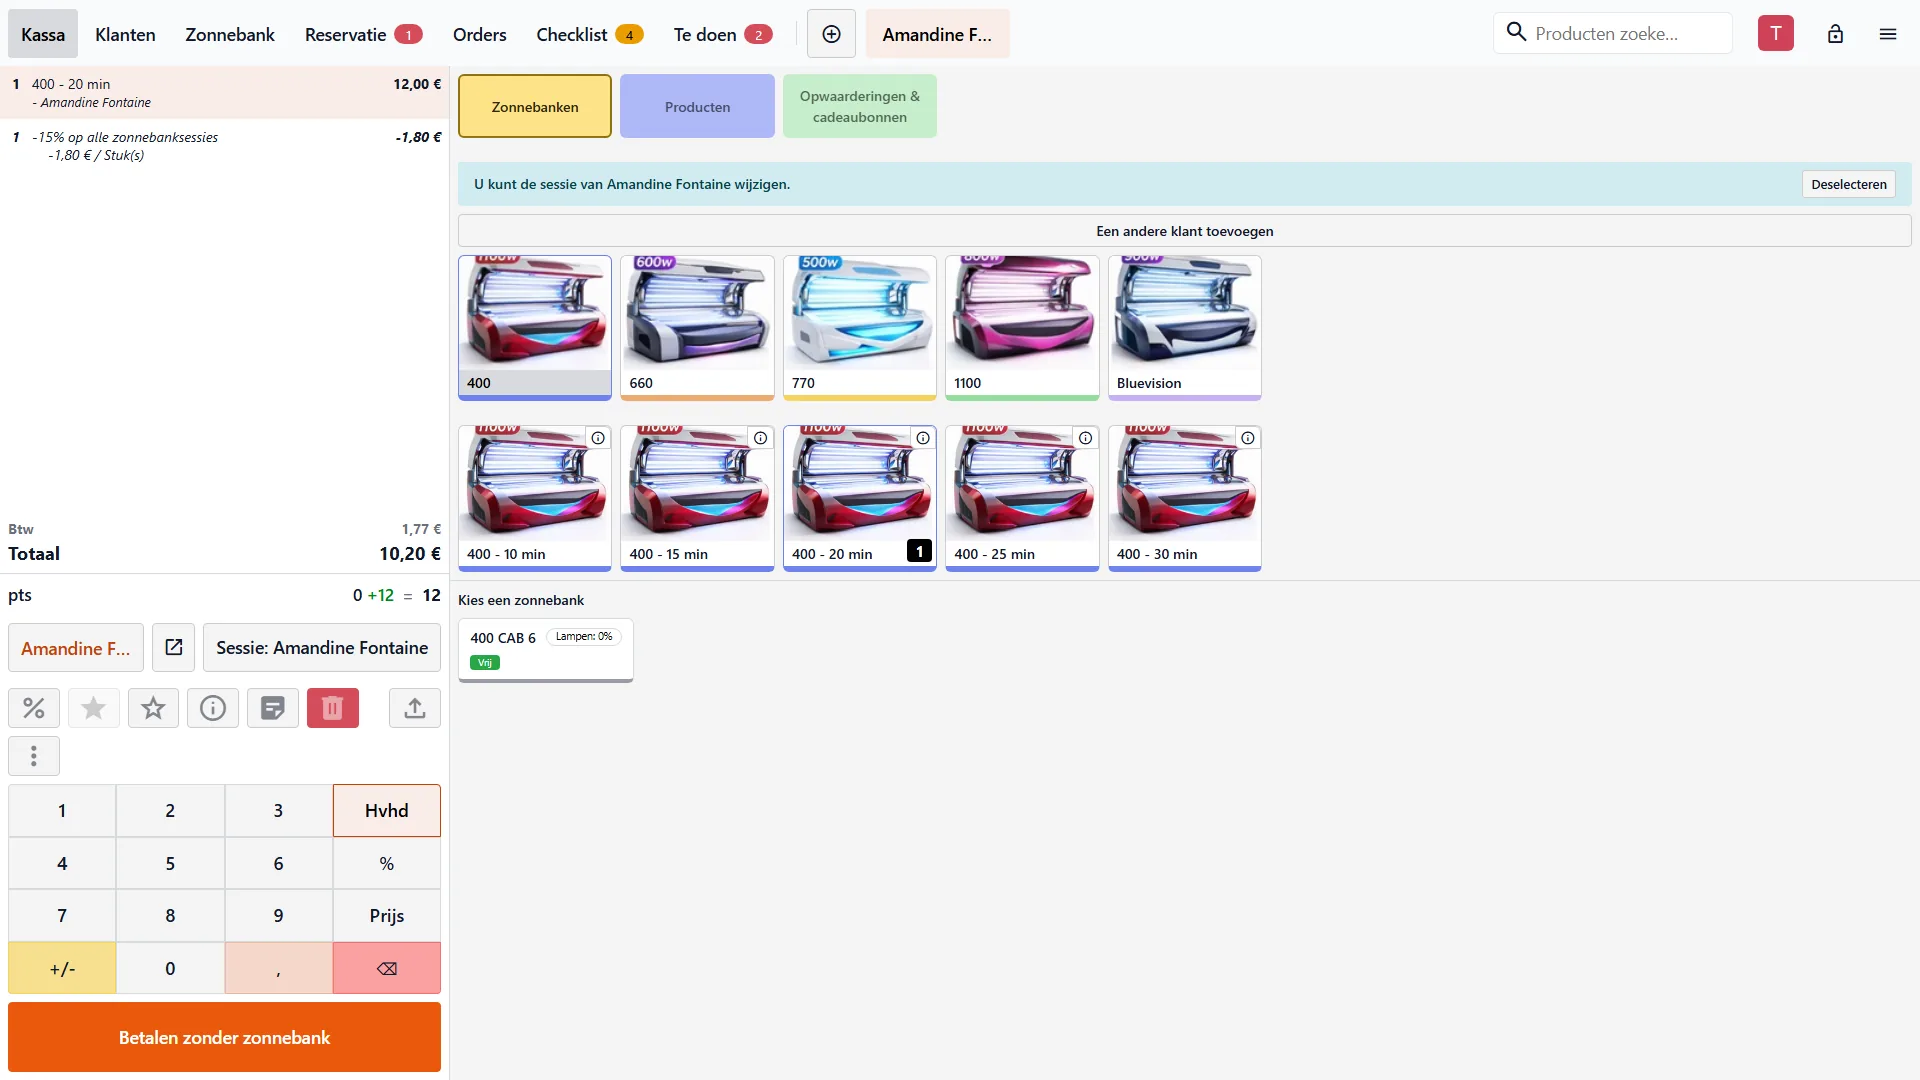
Task: Select Opwaarderingen & cadeaubonnen category
Action: coord(860,106)
